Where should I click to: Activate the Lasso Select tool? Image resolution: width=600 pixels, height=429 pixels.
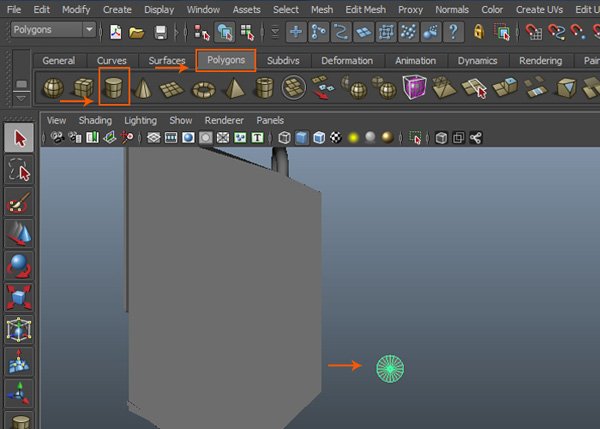[19, 170]
